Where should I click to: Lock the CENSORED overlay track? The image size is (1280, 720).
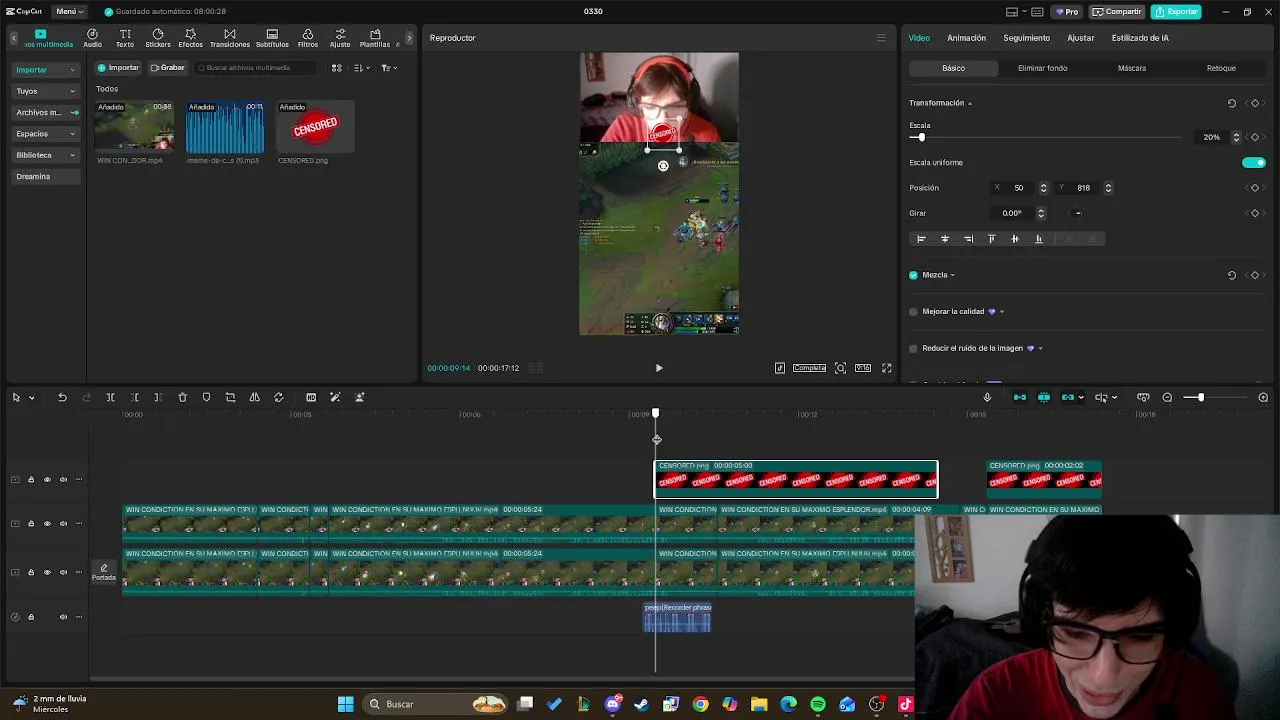30,480
